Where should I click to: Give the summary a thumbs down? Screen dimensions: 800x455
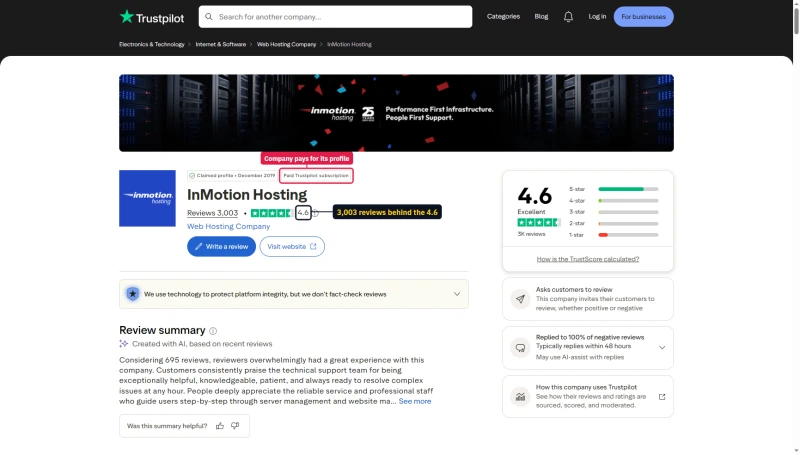(x=235, y=426)
